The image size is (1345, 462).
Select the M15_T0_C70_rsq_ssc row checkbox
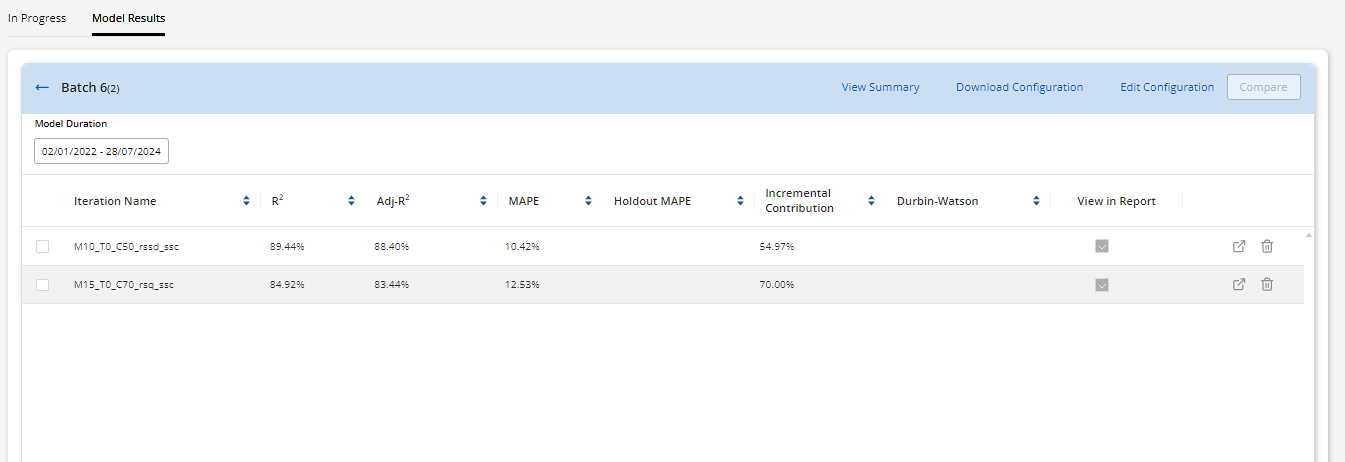tap(43, 285)
